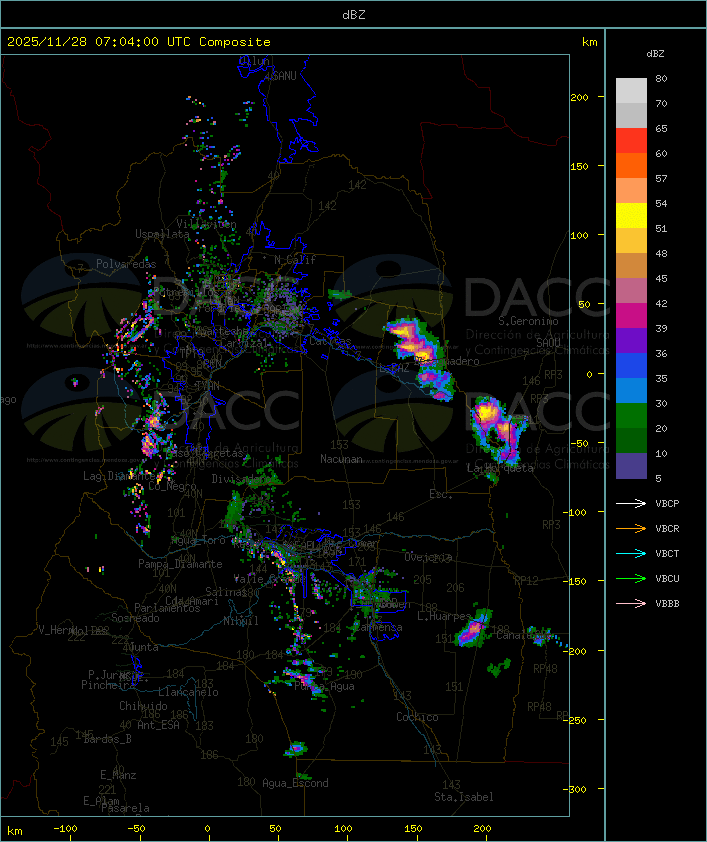Click the 5 value on the dBZ scale
Viewport: 707px width, 842px height.
click(658, 478)
